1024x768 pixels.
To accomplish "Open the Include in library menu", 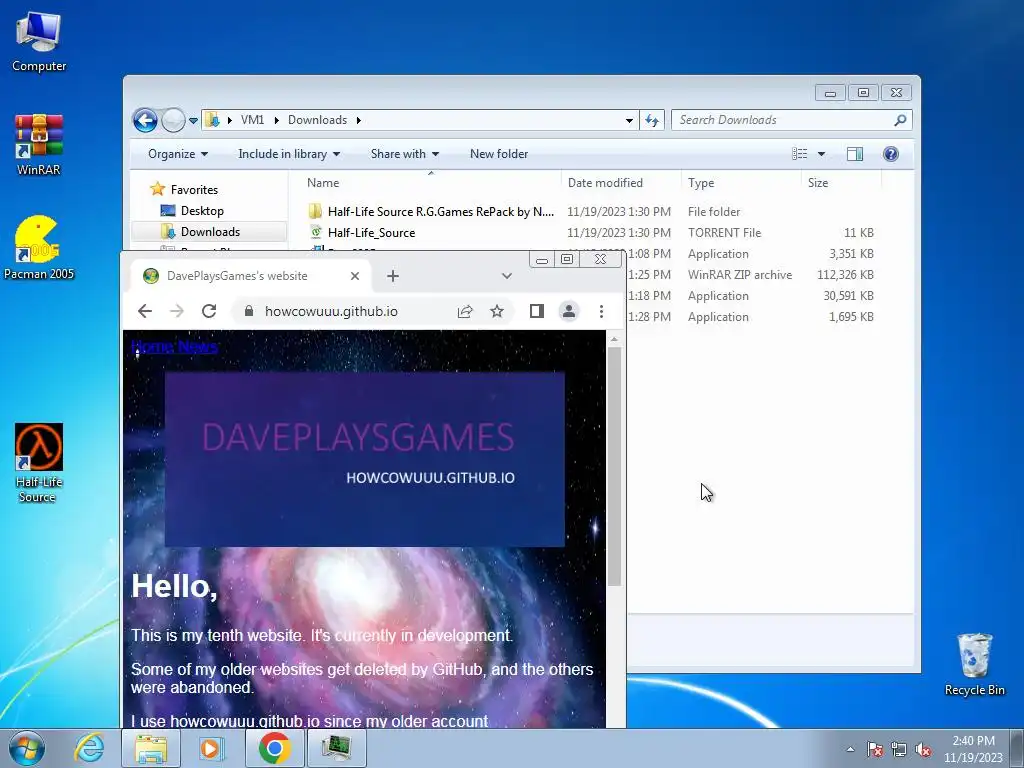I will pos(289,154).
